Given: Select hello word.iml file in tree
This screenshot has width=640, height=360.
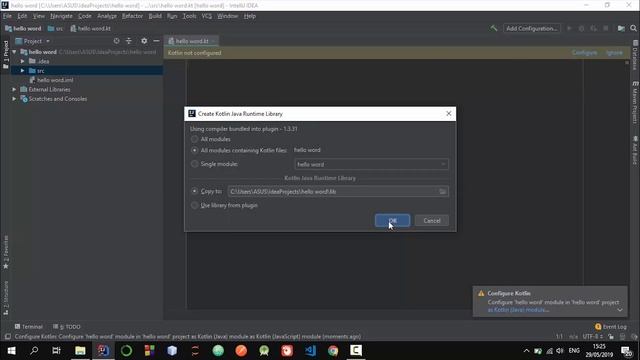Looking at the screenshot, I should pos(55,80).
